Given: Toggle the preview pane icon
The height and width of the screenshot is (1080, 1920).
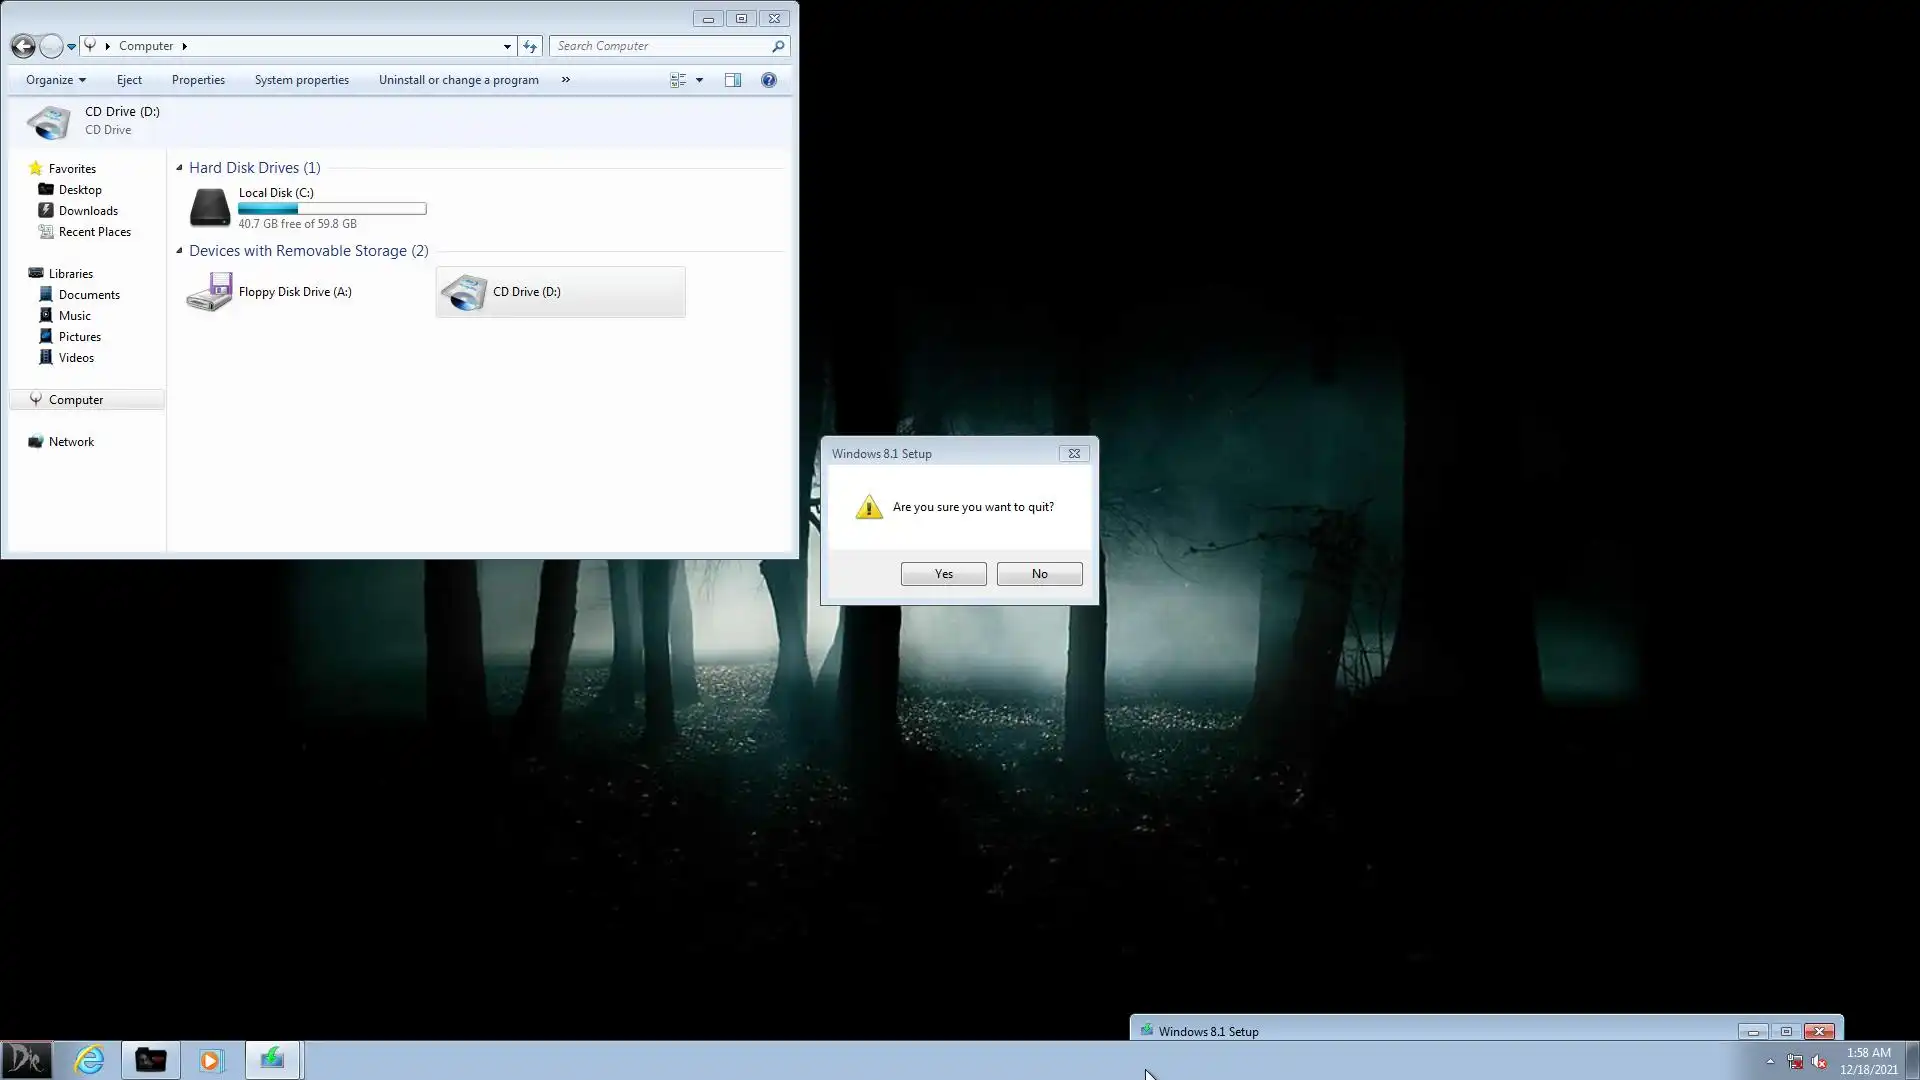Looking at the screenshot, I should (733, 80).
